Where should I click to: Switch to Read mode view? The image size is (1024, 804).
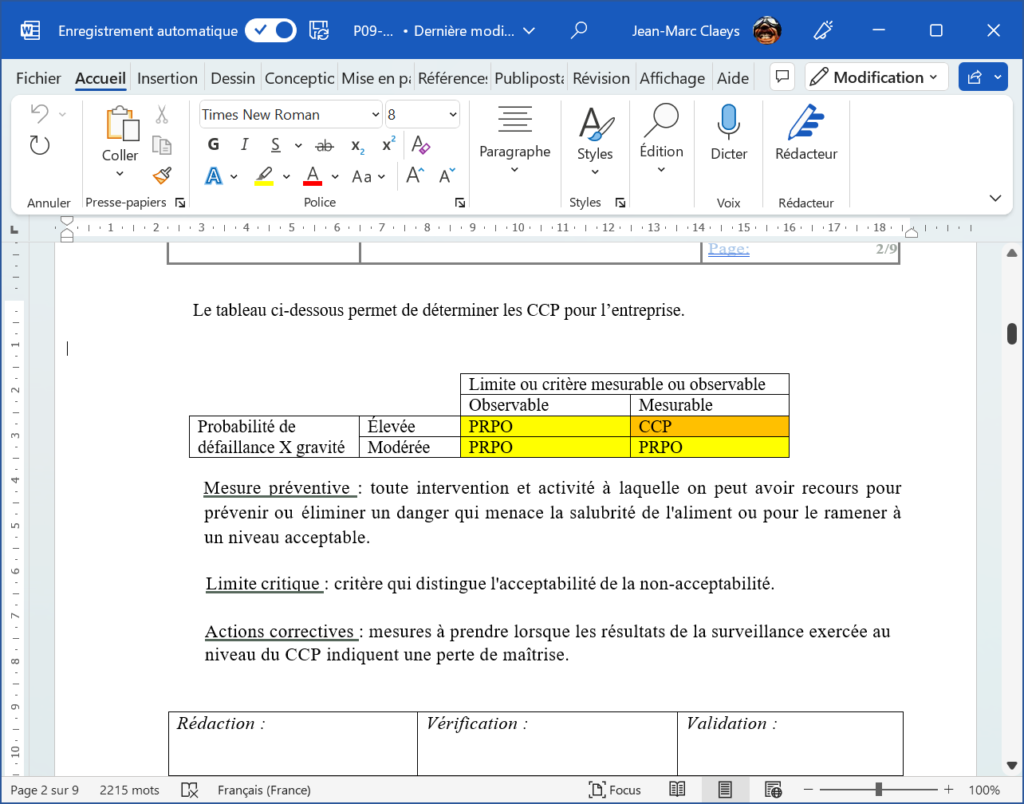[677, 790]
